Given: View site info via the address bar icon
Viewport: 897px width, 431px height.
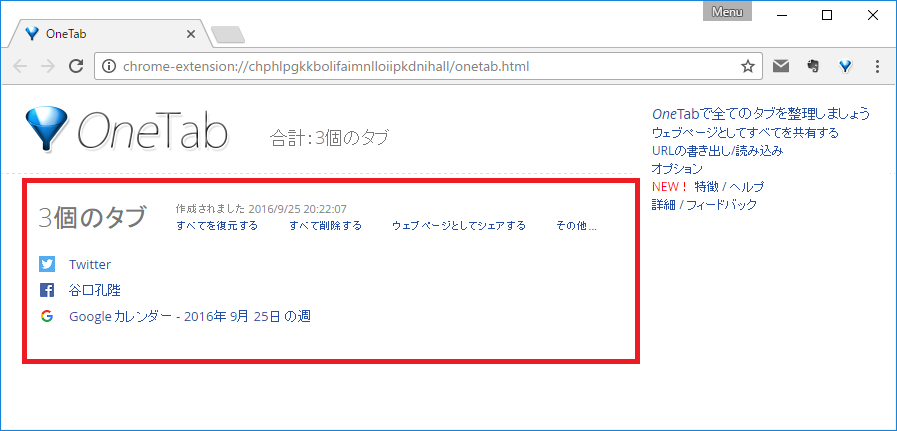Looking at the screenshot, I should pos(109,67).
